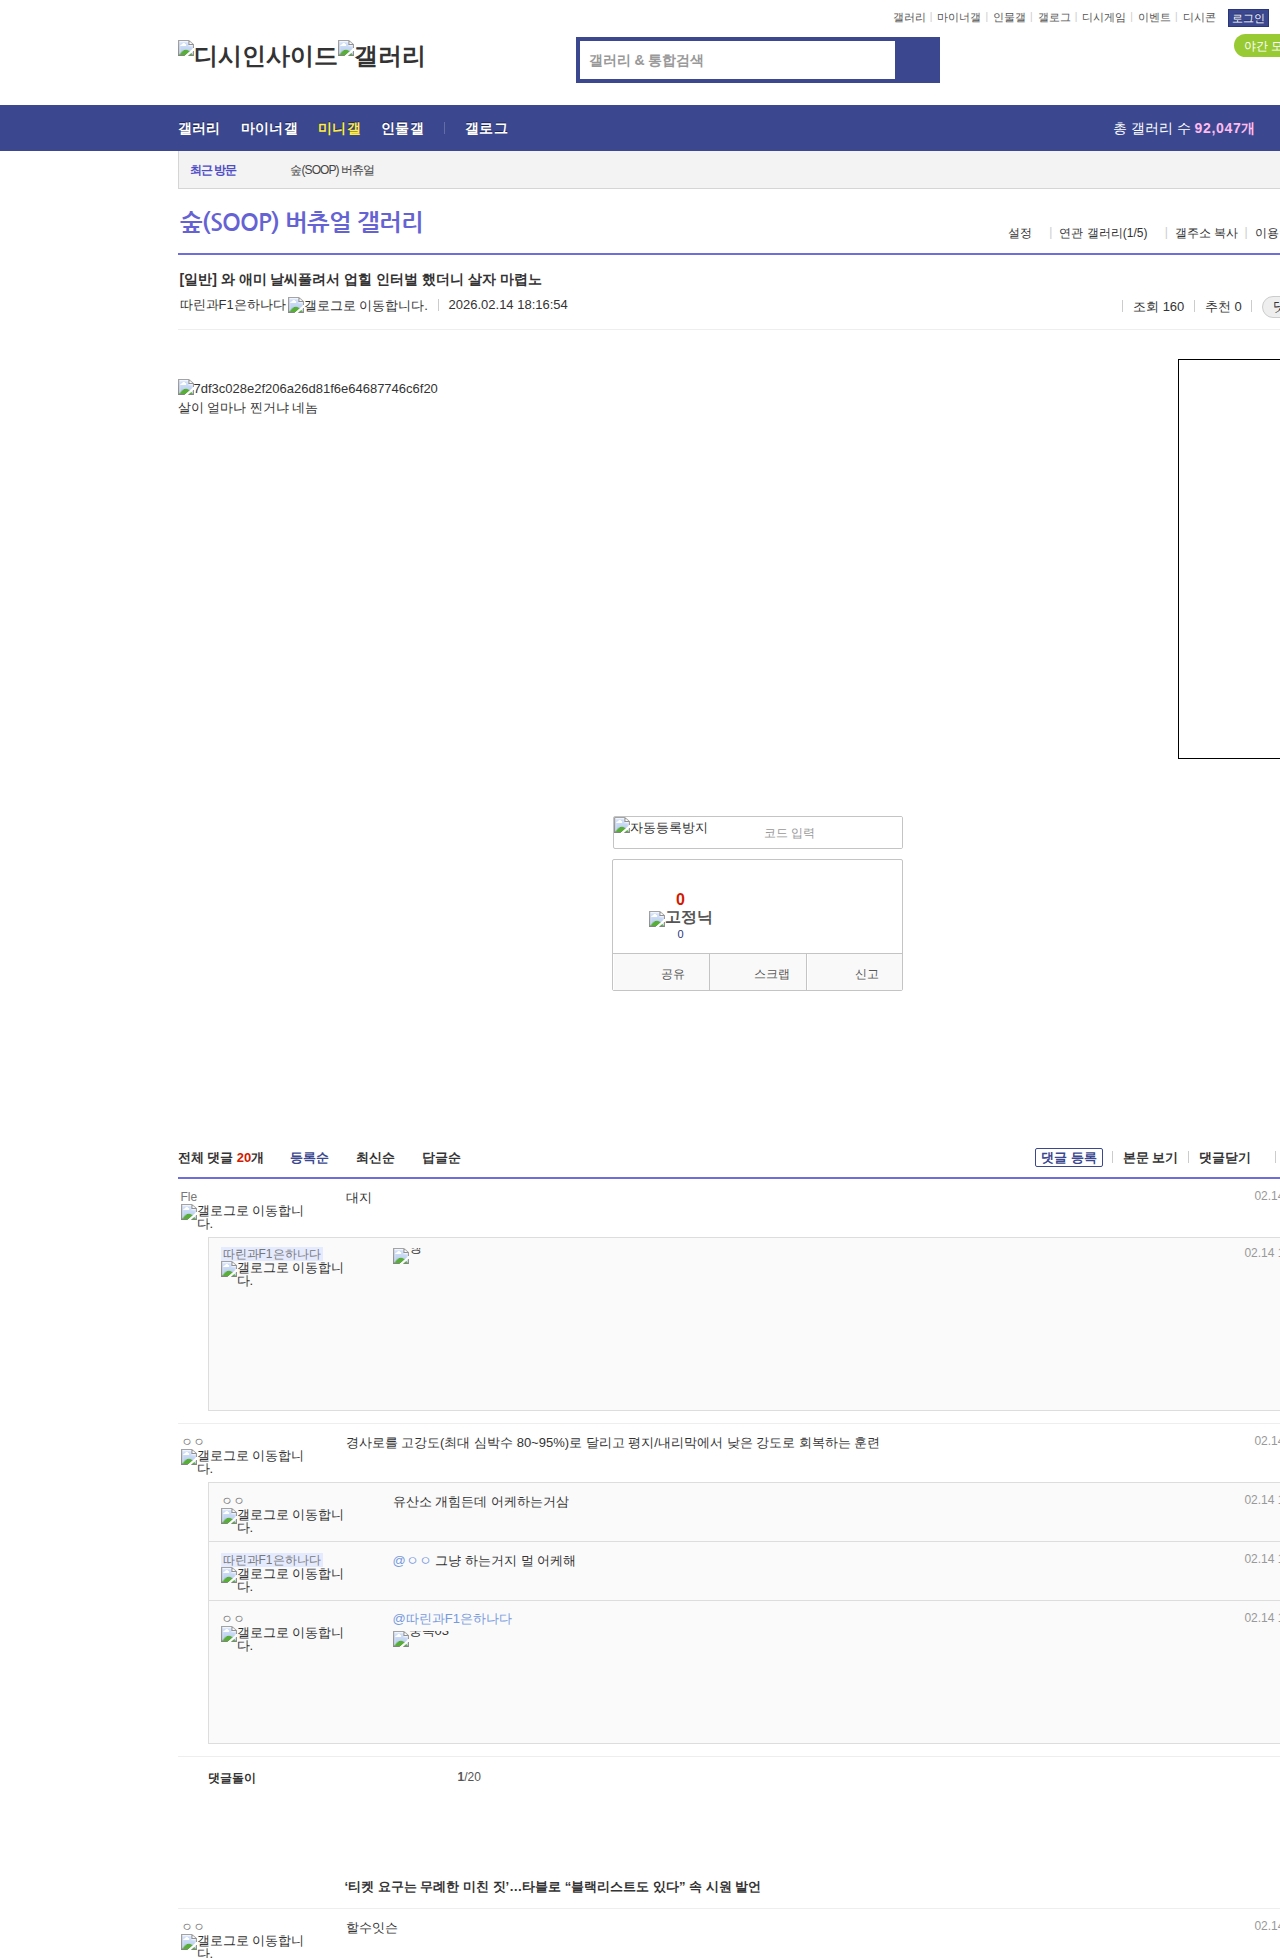This screenshot has height=1958, width=1280.
Task: Click 갤로그 icon next to 경사로를 고강도 comment
Action: coord(242,1461)
